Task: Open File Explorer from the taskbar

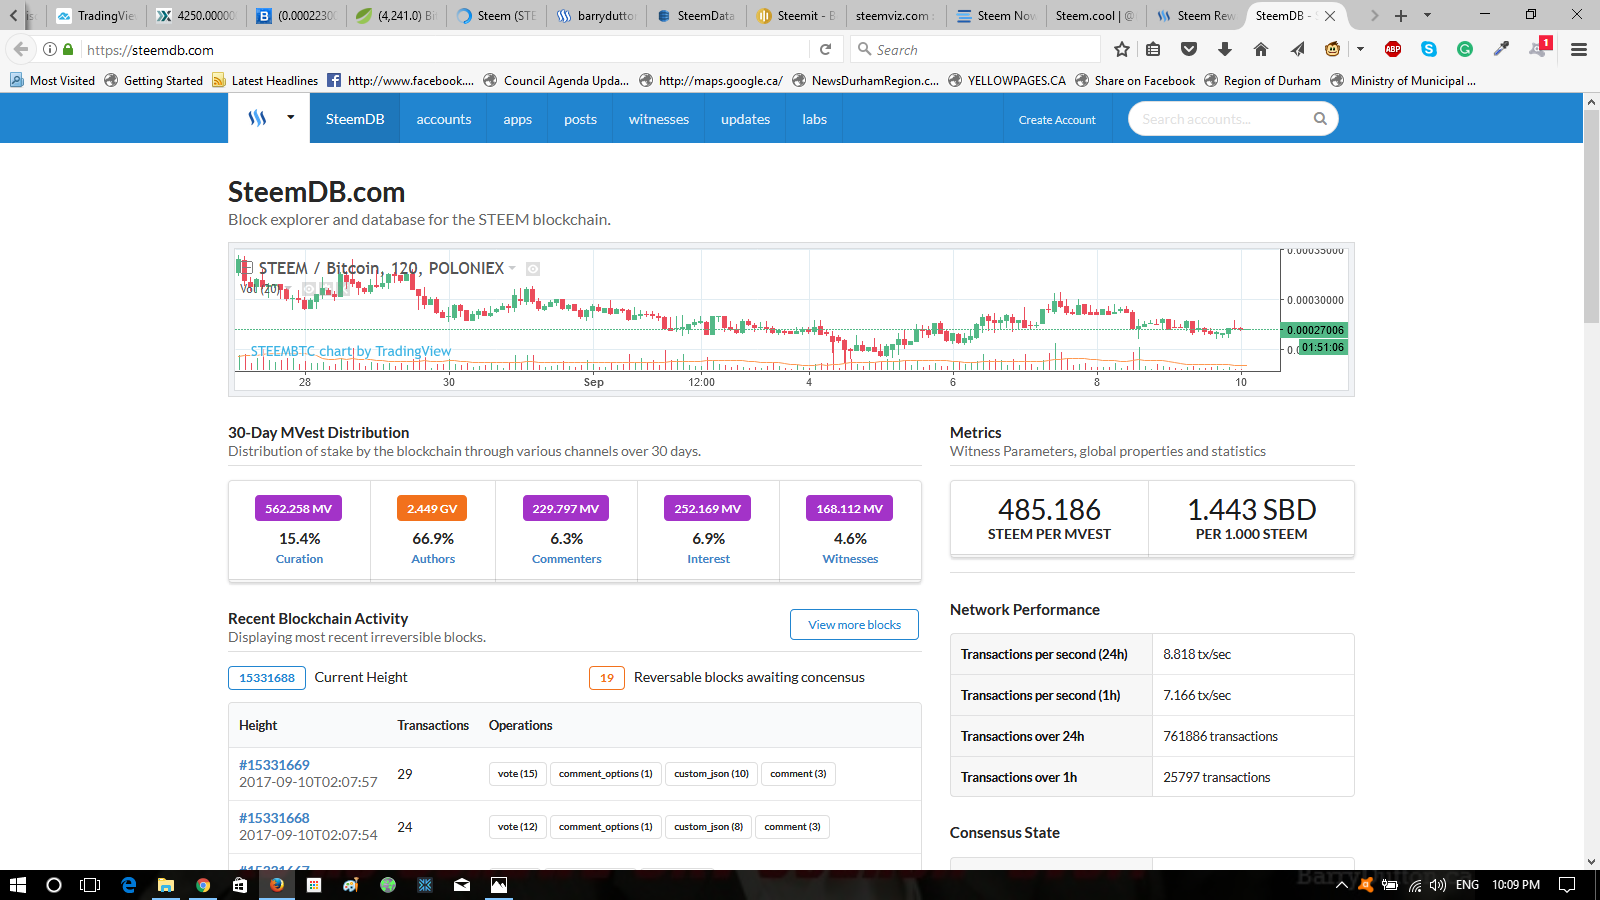Action: coord(166,885)
